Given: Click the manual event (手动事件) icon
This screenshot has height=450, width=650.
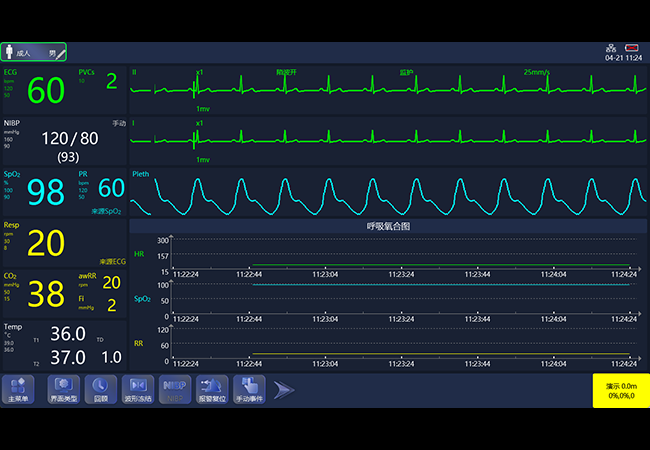Looking at the screenshot, I should 251,389.
